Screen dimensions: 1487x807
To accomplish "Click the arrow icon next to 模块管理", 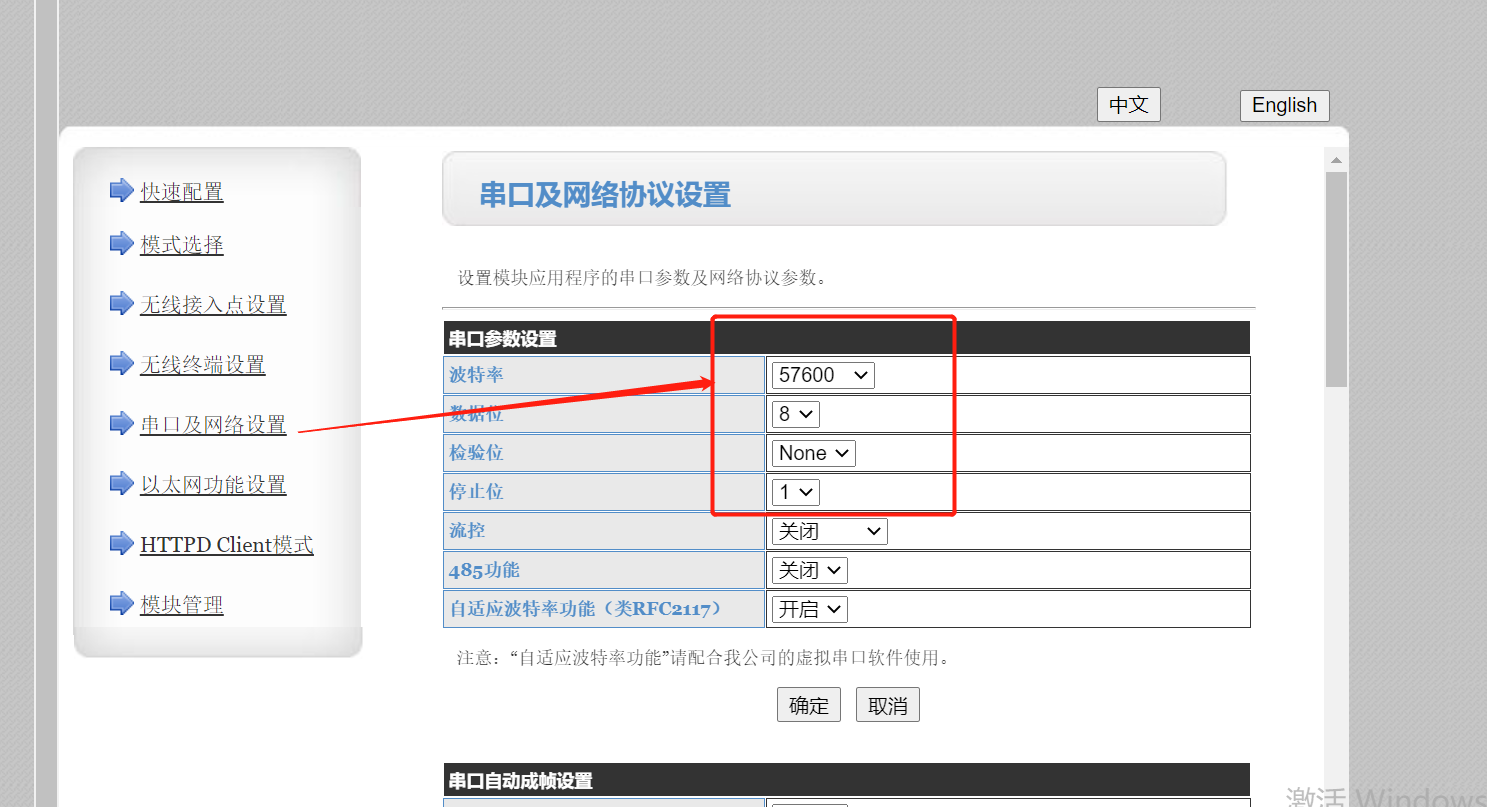I will [121, 603].
